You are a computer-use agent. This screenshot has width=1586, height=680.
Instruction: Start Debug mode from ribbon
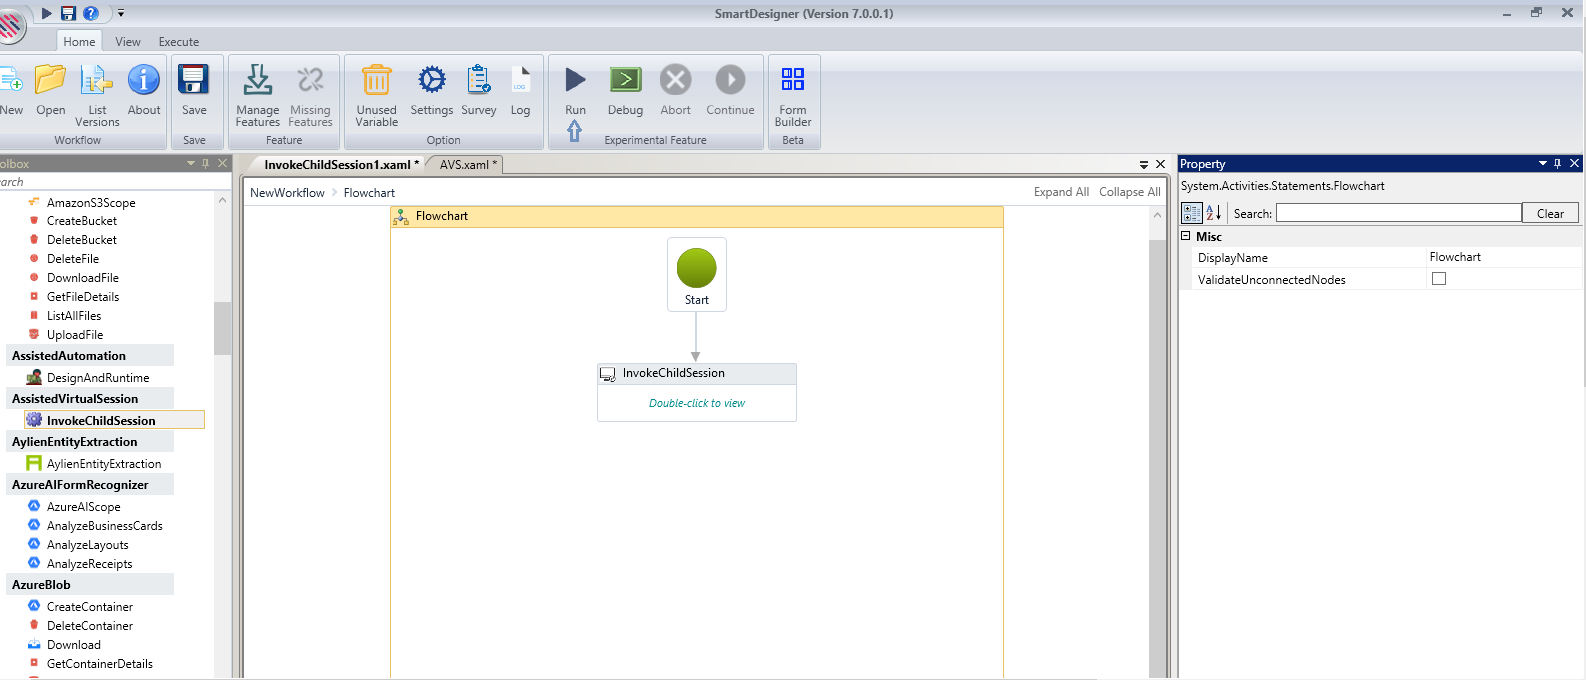[625, 82]
